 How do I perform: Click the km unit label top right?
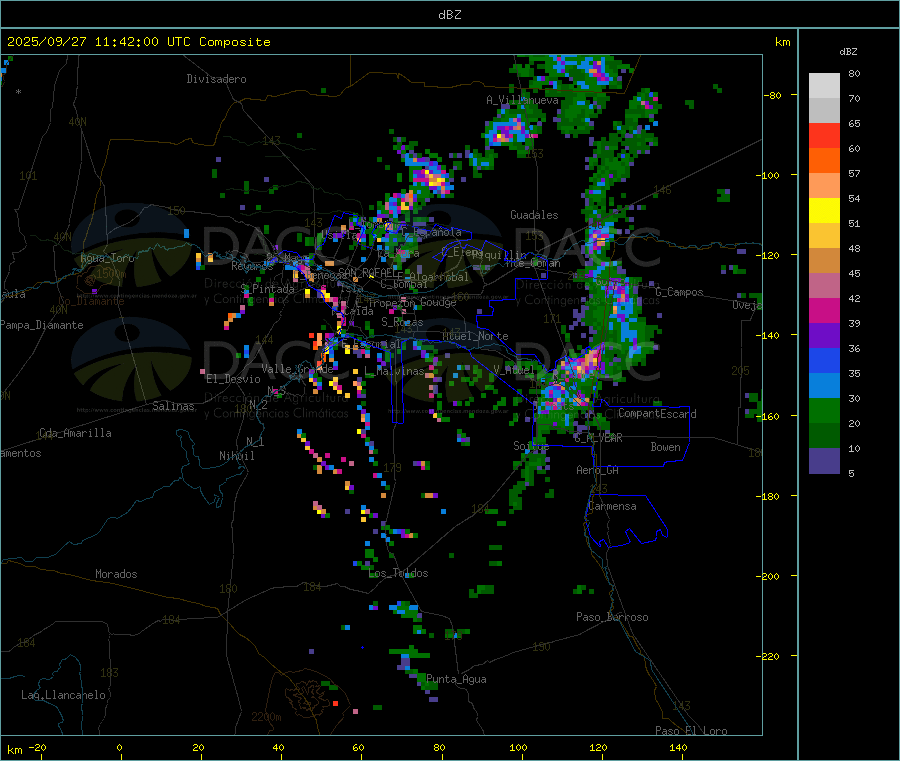coord(782,42)
